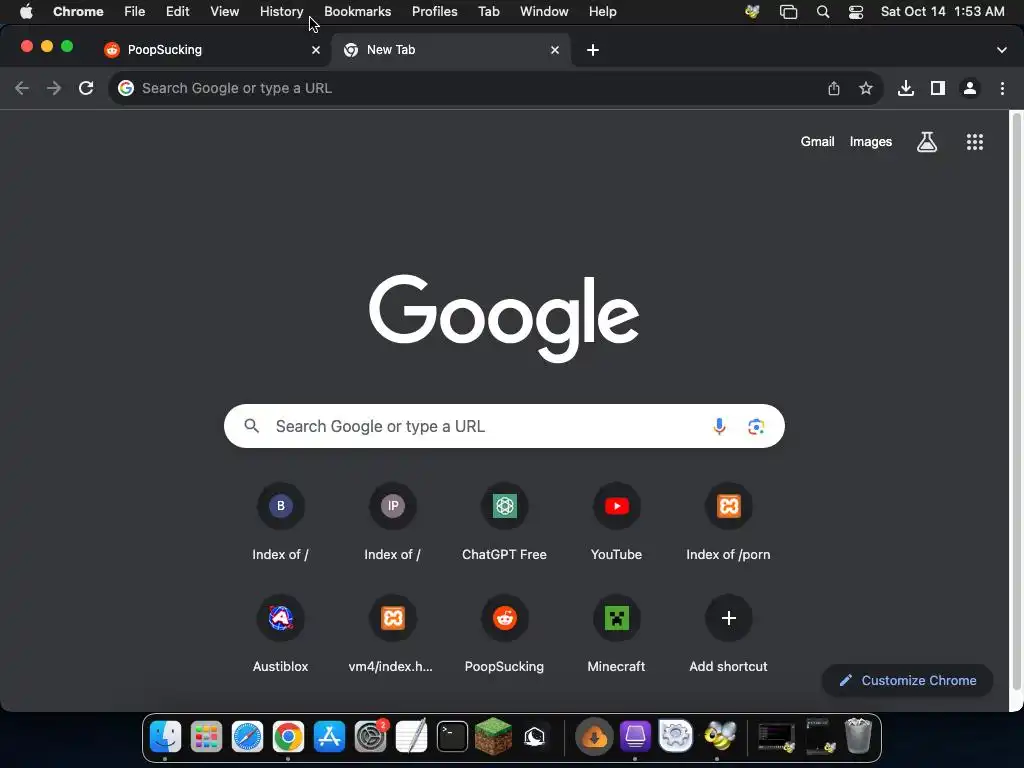This screenshot has height=768, width=1024.
Task: Open the Trash in the Dock
Action: tap(858, 736)
